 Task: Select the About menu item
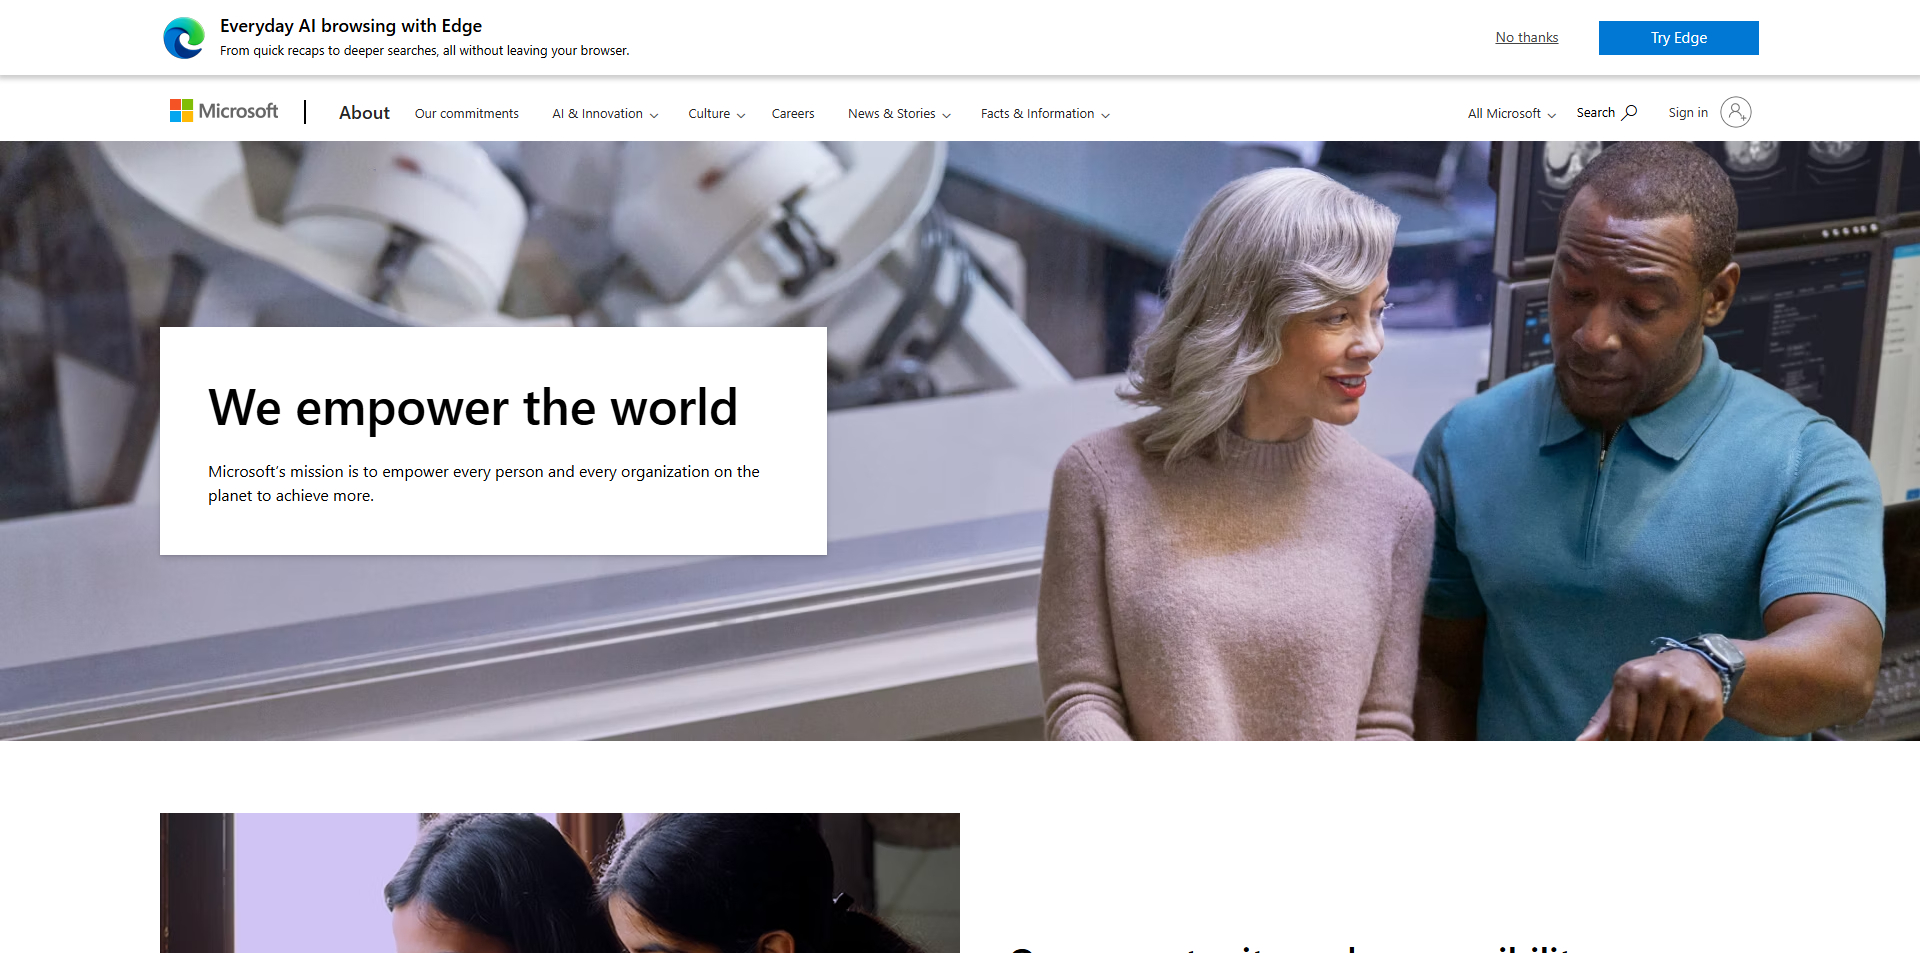click(364, 113)
